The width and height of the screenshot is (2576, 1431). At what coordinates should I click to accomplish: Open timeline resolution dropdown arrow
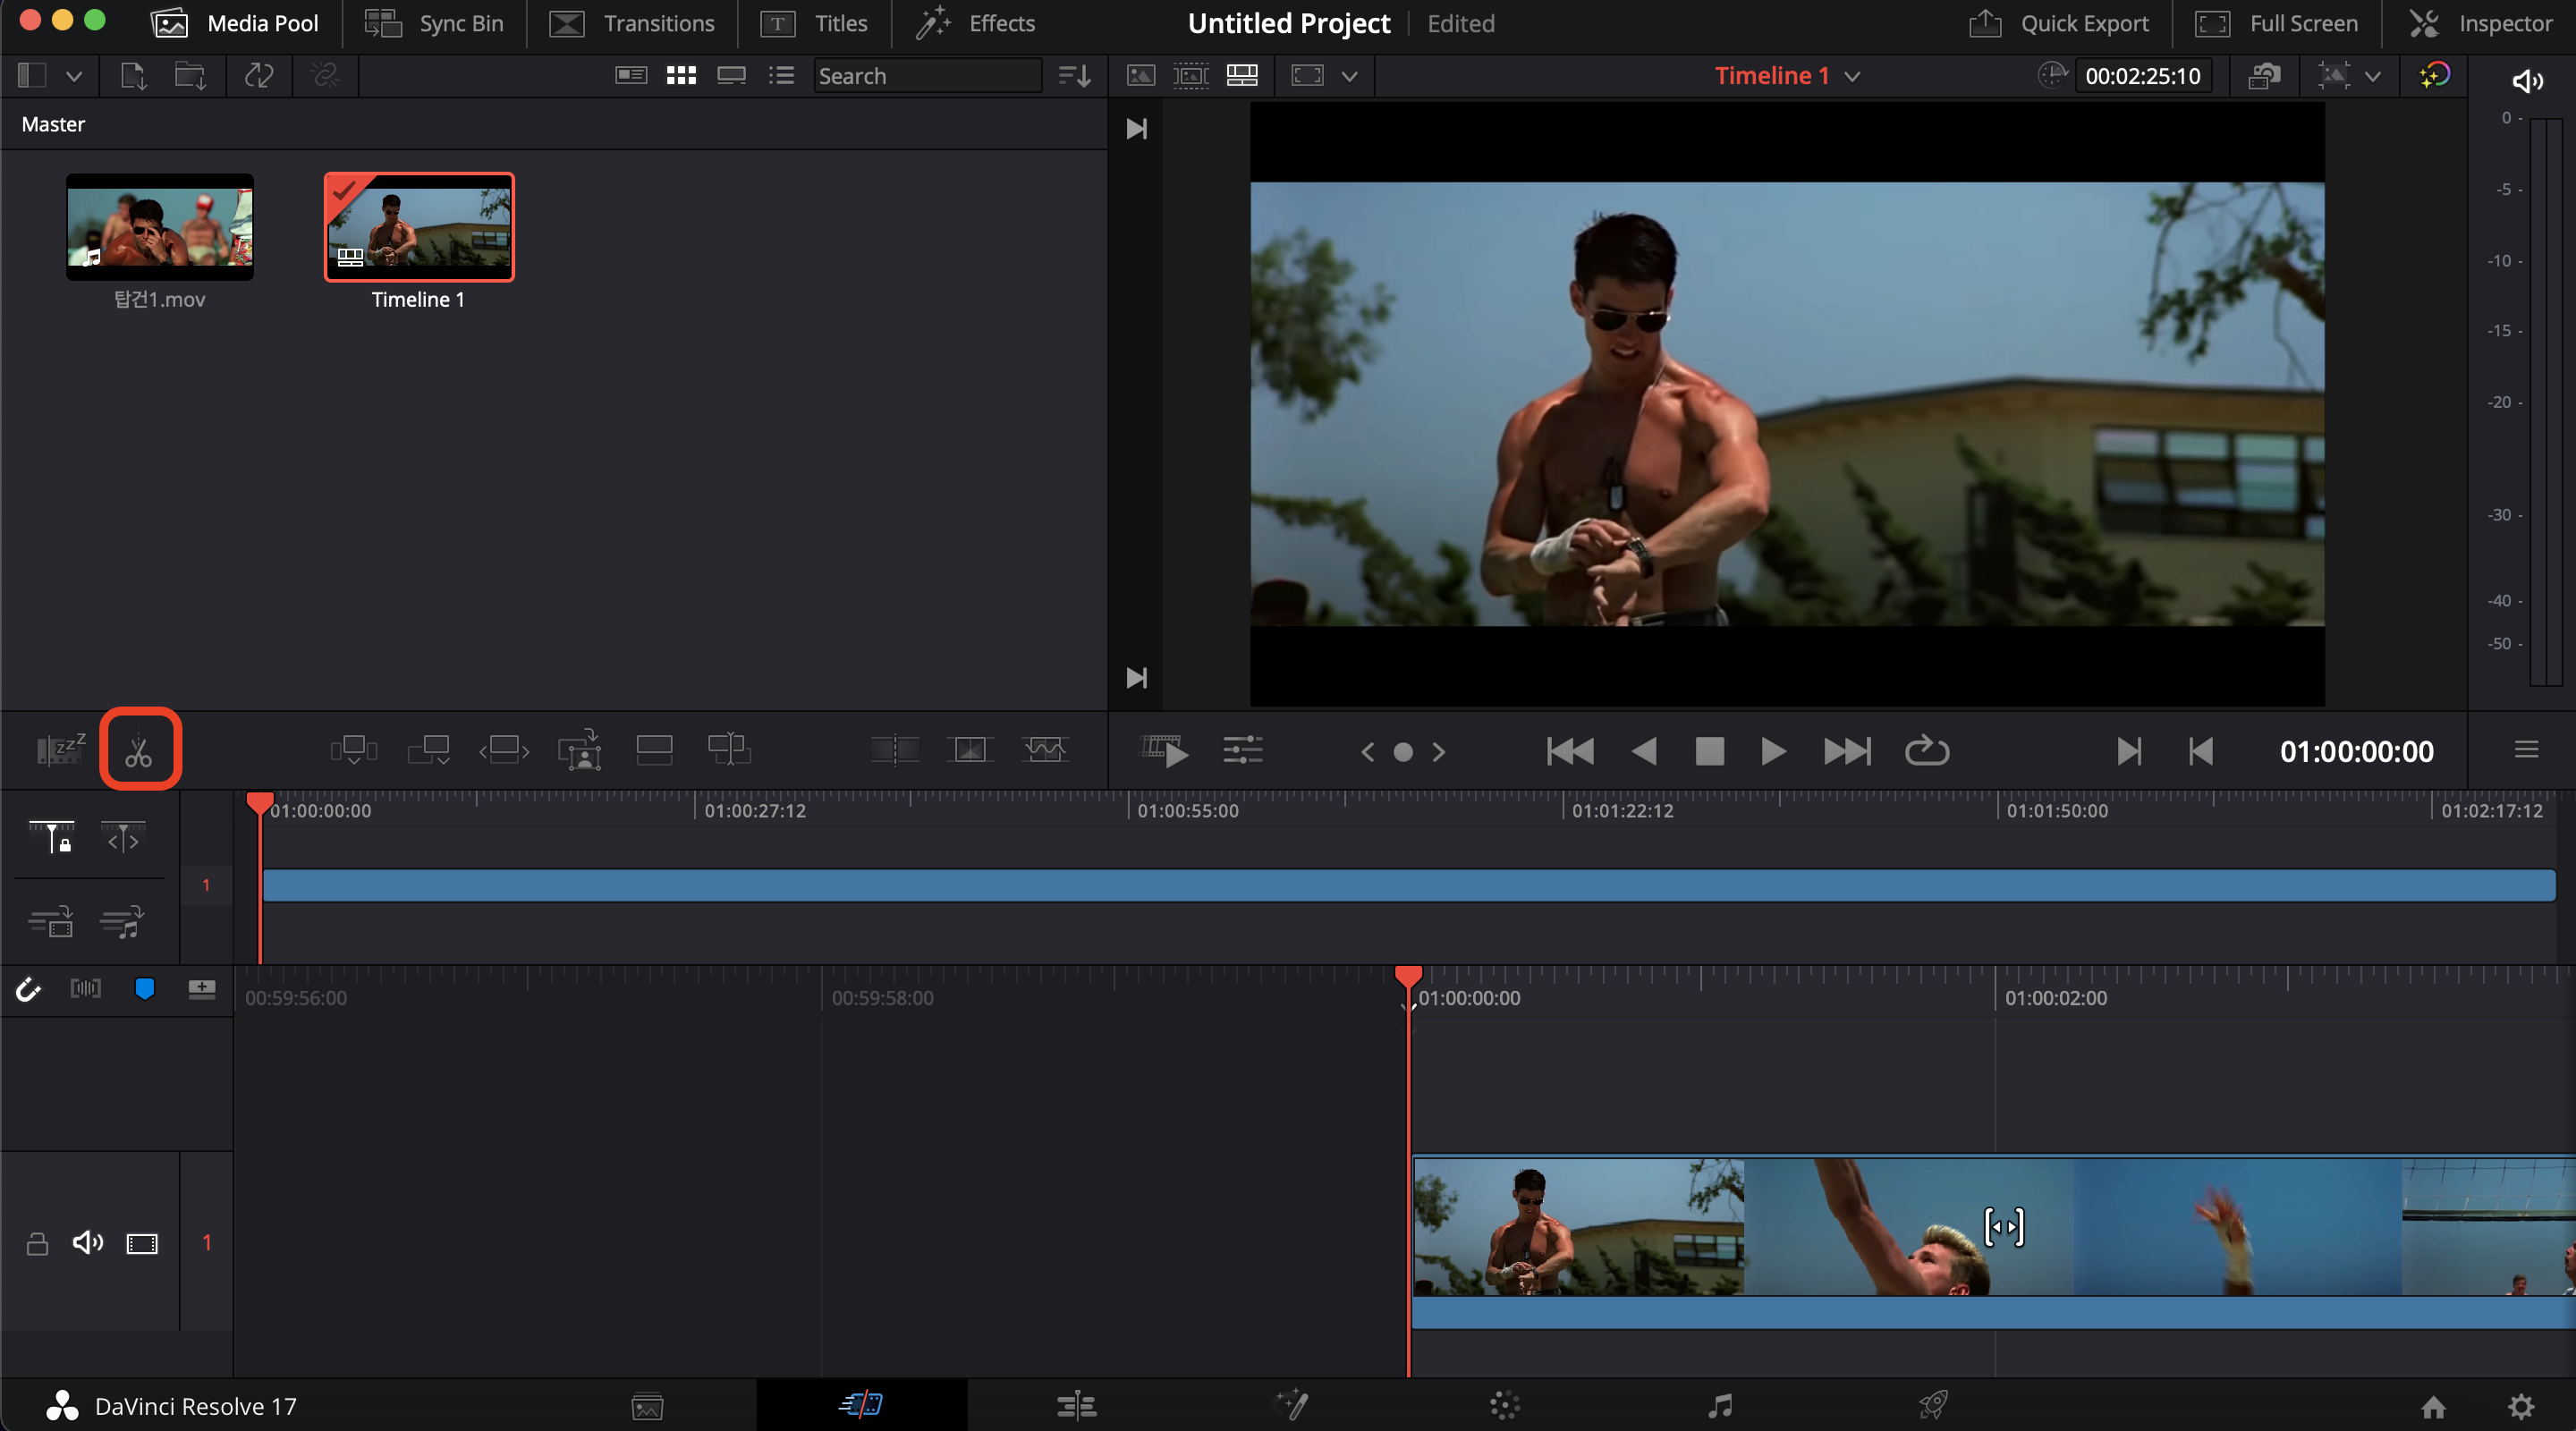[x=2373, y=76]
